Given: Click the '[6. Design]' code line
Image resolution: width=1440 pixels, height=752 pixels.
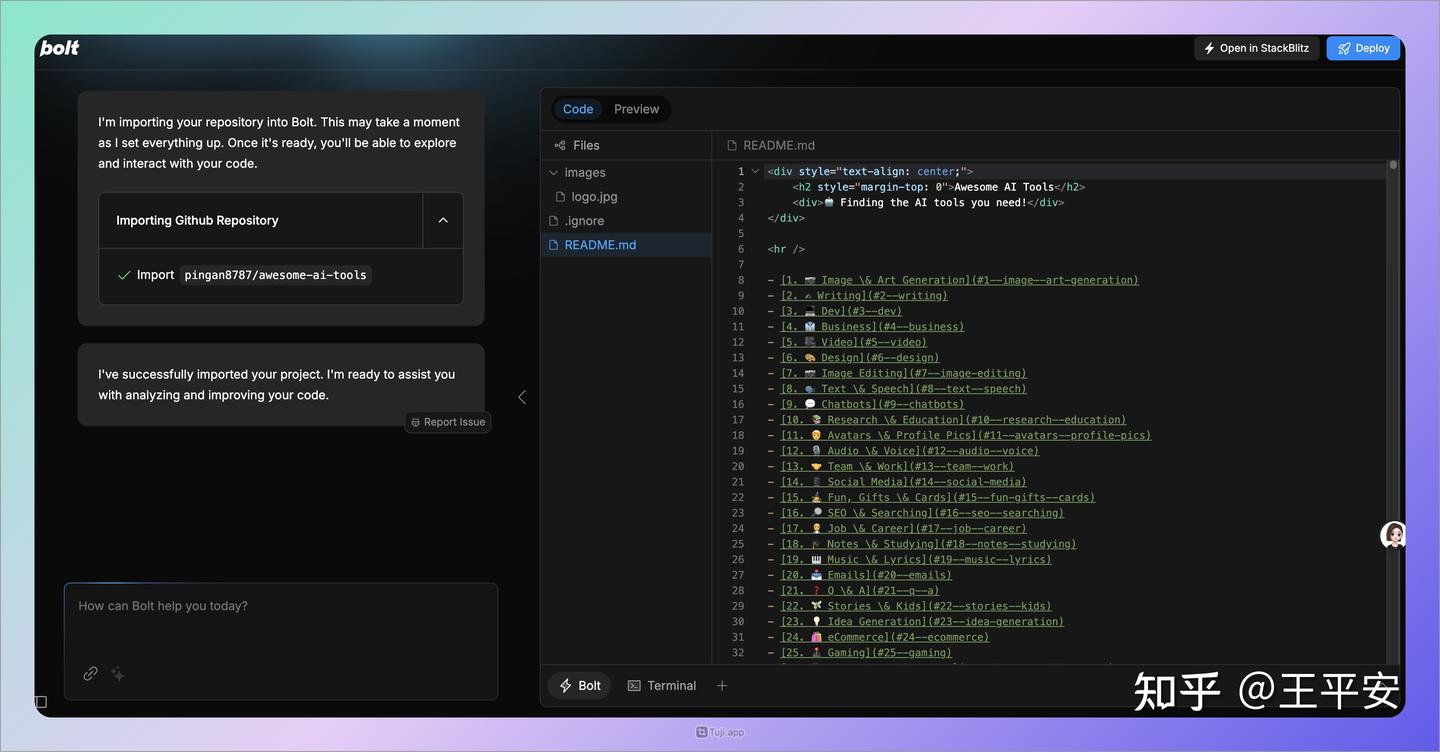Looking at the screenshot, I should [x=859, y=358].
